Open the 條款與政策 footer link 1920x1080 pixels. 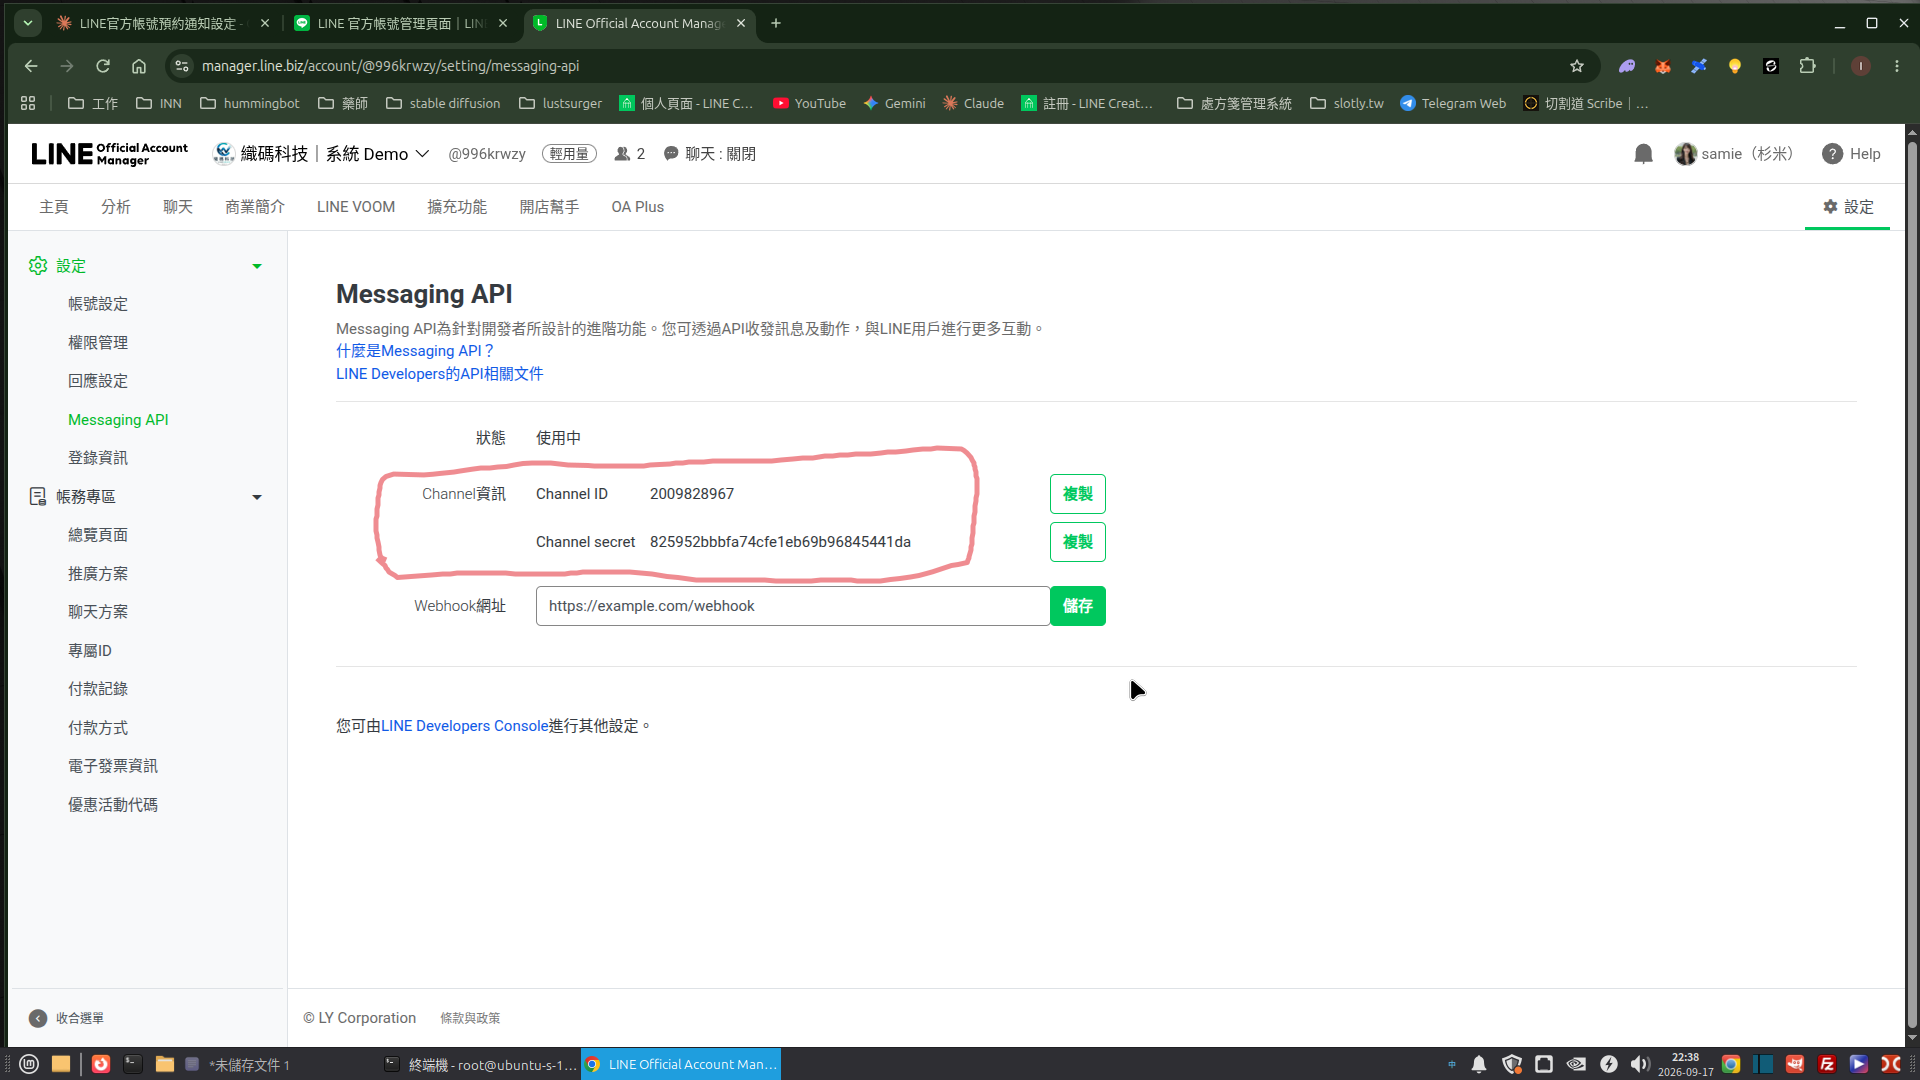click(x=470, y=1018)
